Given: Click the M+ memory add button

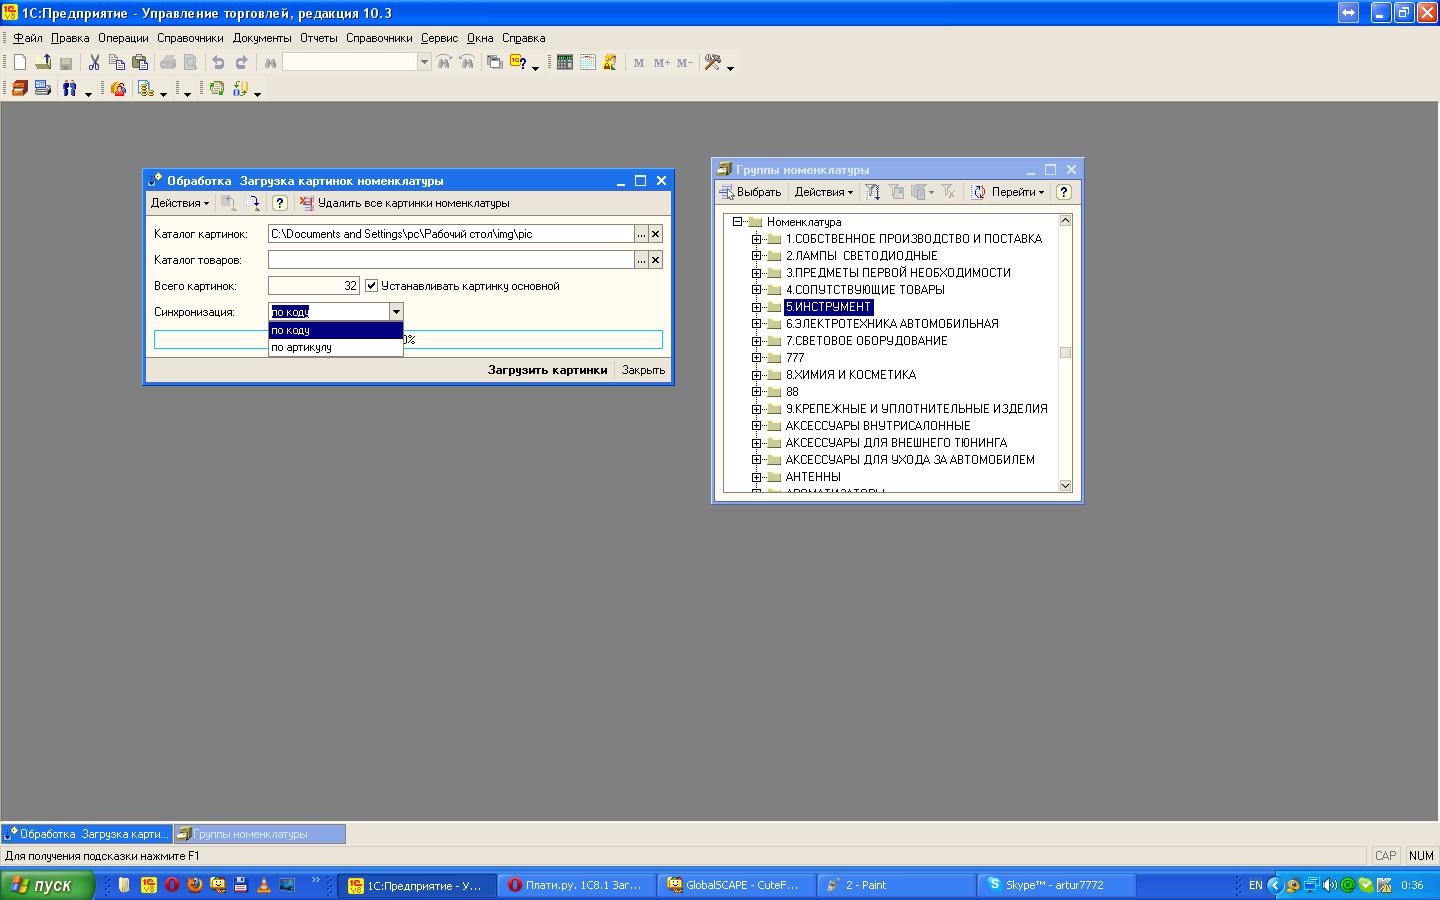Looking at the screenshot, I should pyautogui.click(x=661, y=62).
